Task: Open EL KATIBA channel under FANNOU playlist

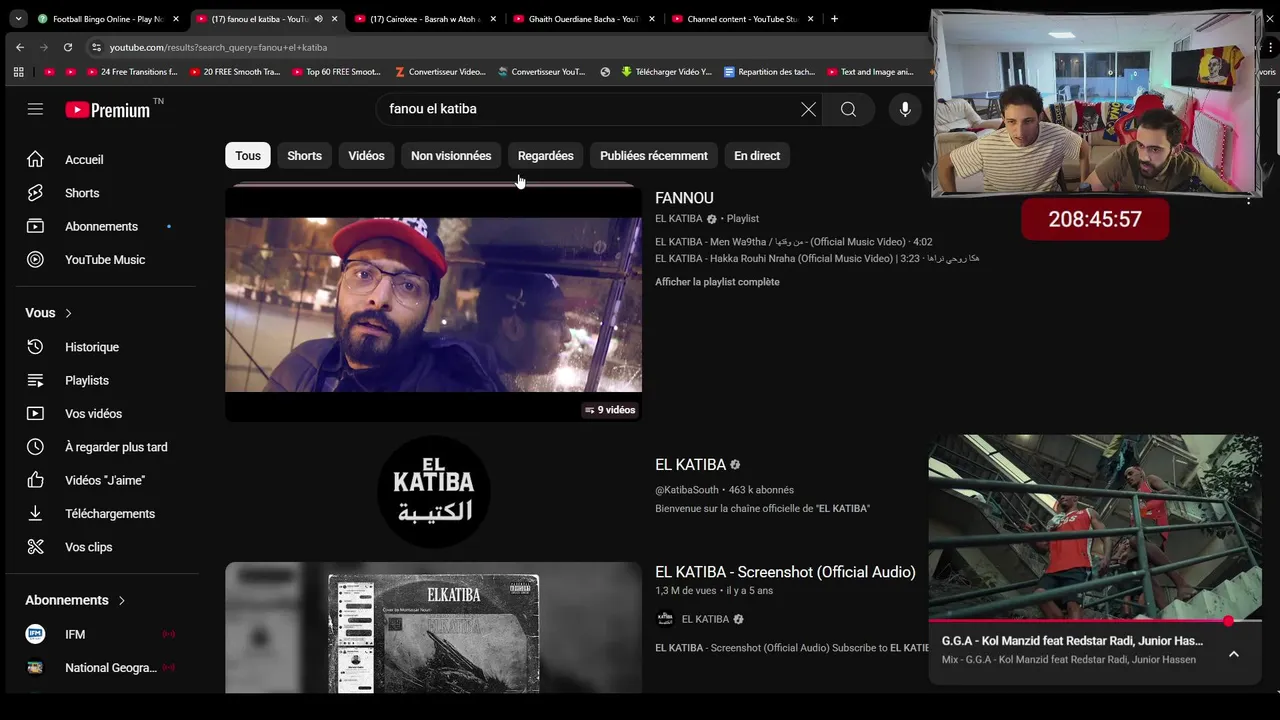Action: click(678, 218)
